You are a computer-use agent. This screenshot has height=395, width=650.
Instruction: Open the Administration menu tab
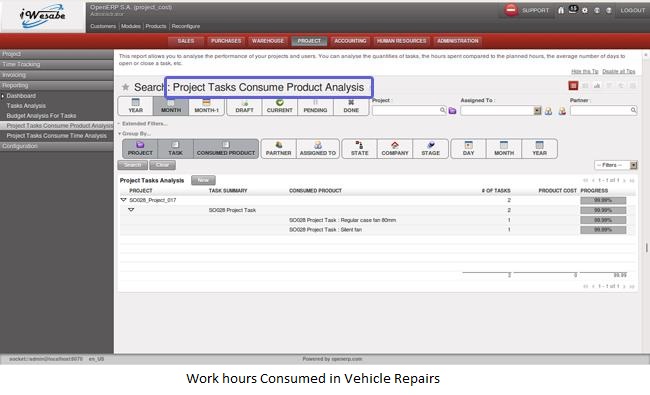point(458,41)
